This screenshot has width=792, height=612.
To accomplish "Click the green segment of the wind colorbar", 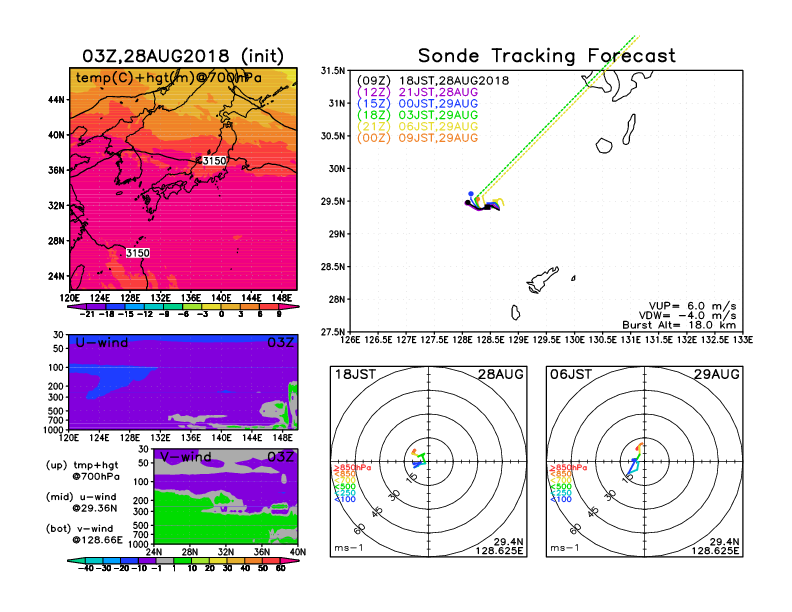I will coord(181,561).
